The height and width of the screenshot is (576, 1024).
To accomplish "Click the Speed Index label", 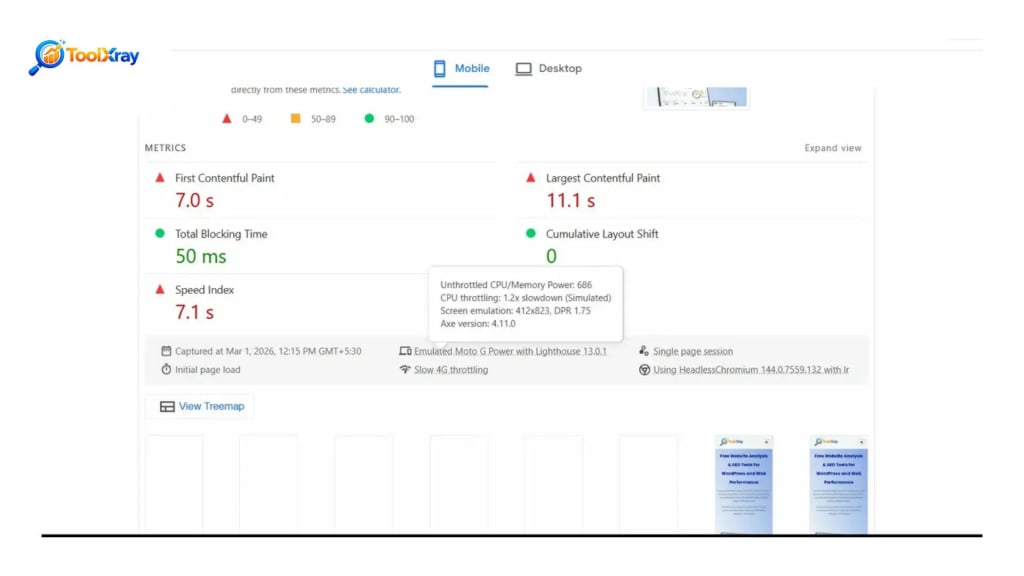I will point(204,289).
